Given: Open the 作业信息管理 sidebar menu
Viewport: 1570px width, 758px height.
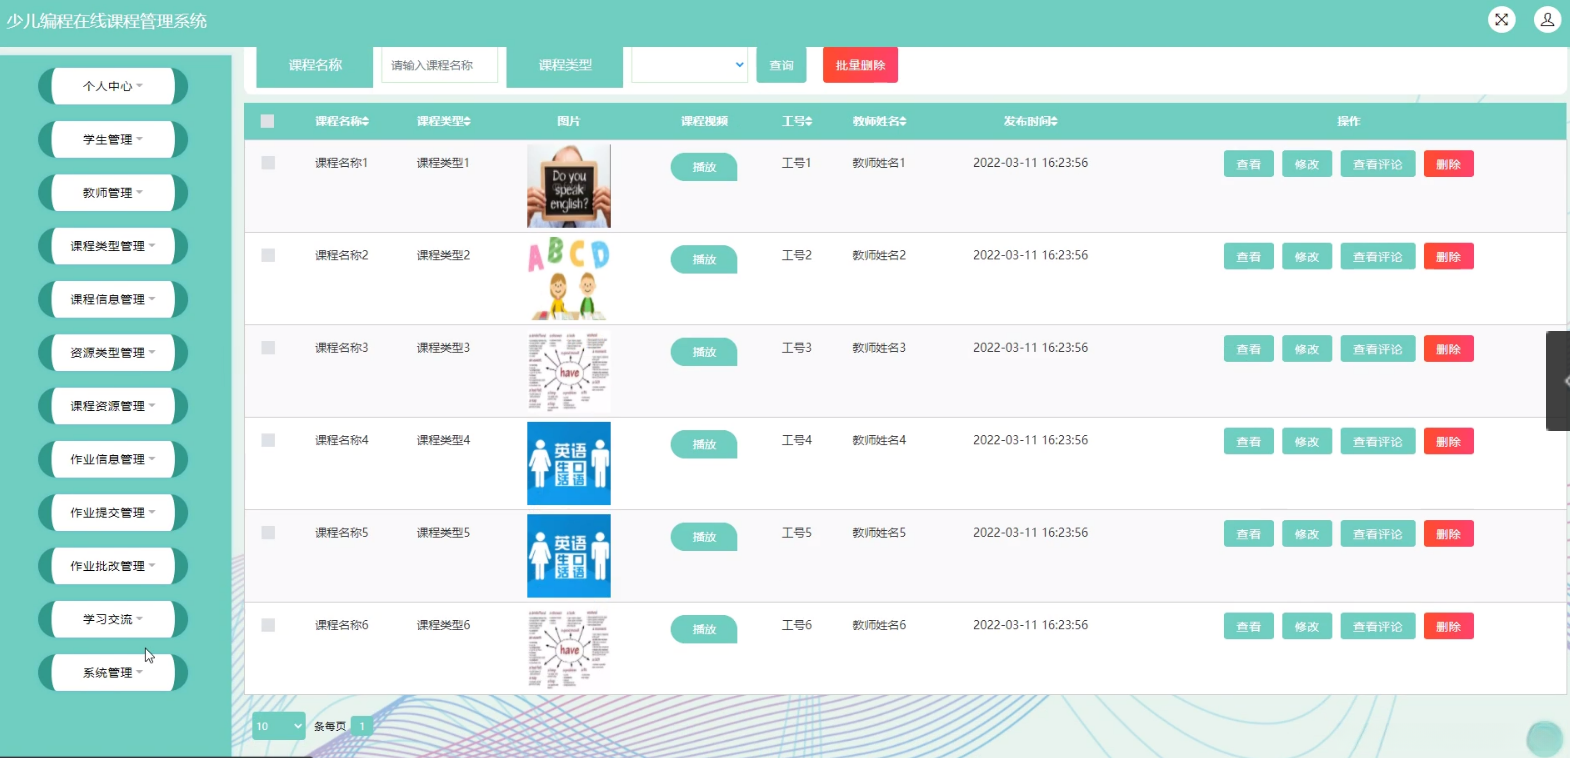Looking at the screenshot, I should point(113,459).
